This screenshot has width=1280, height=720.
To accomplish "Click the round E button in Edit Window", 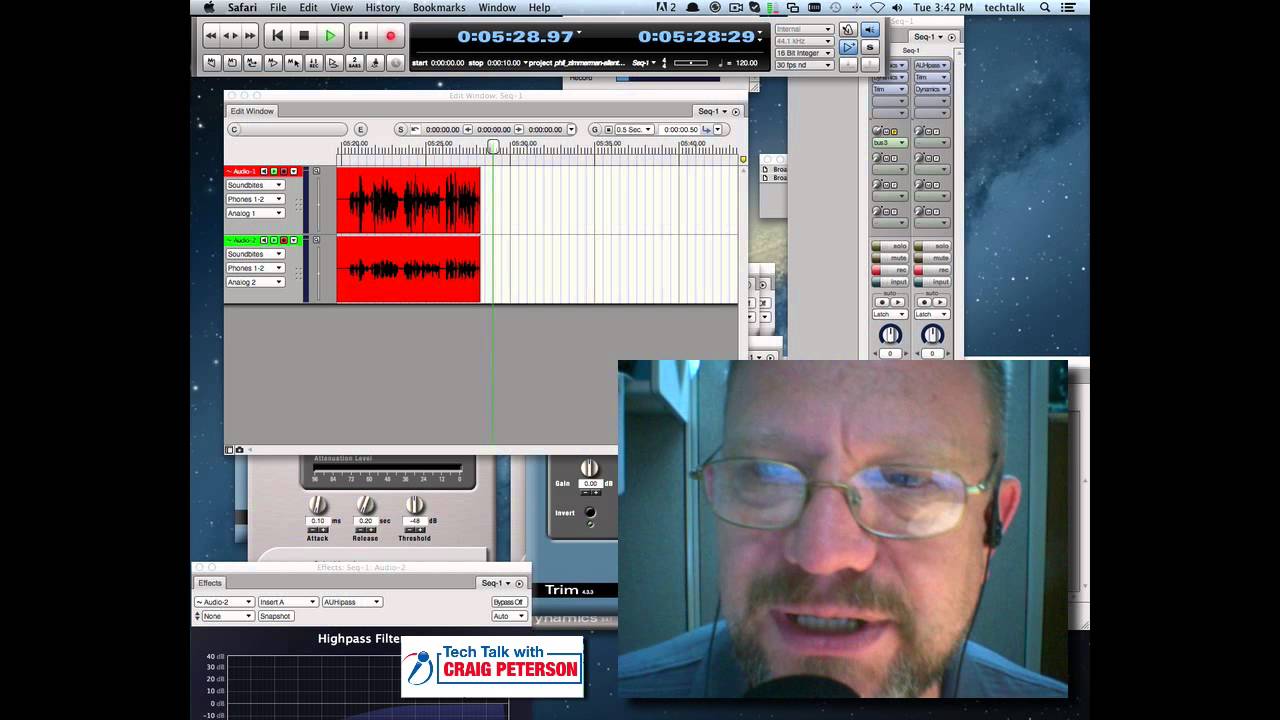I will (360, 129).
